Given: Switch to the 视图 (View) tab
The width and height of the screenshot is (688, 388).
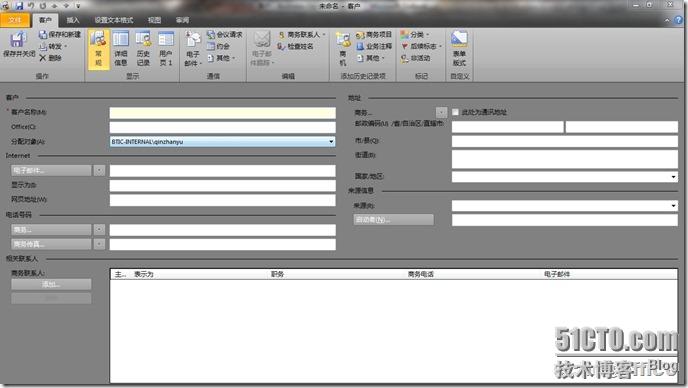Looking at the screenshot, I should (154, 20).
